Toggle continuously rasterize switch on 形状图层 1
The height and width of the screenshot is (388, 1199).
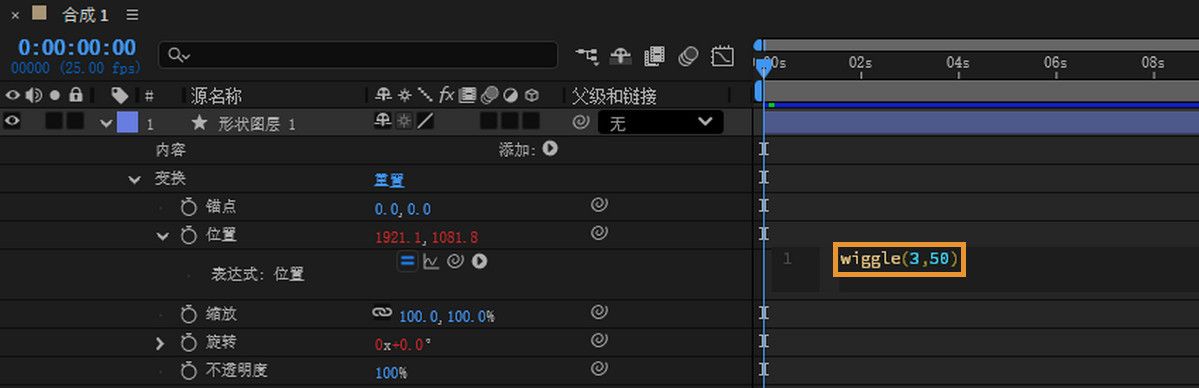tap(404, 122)
